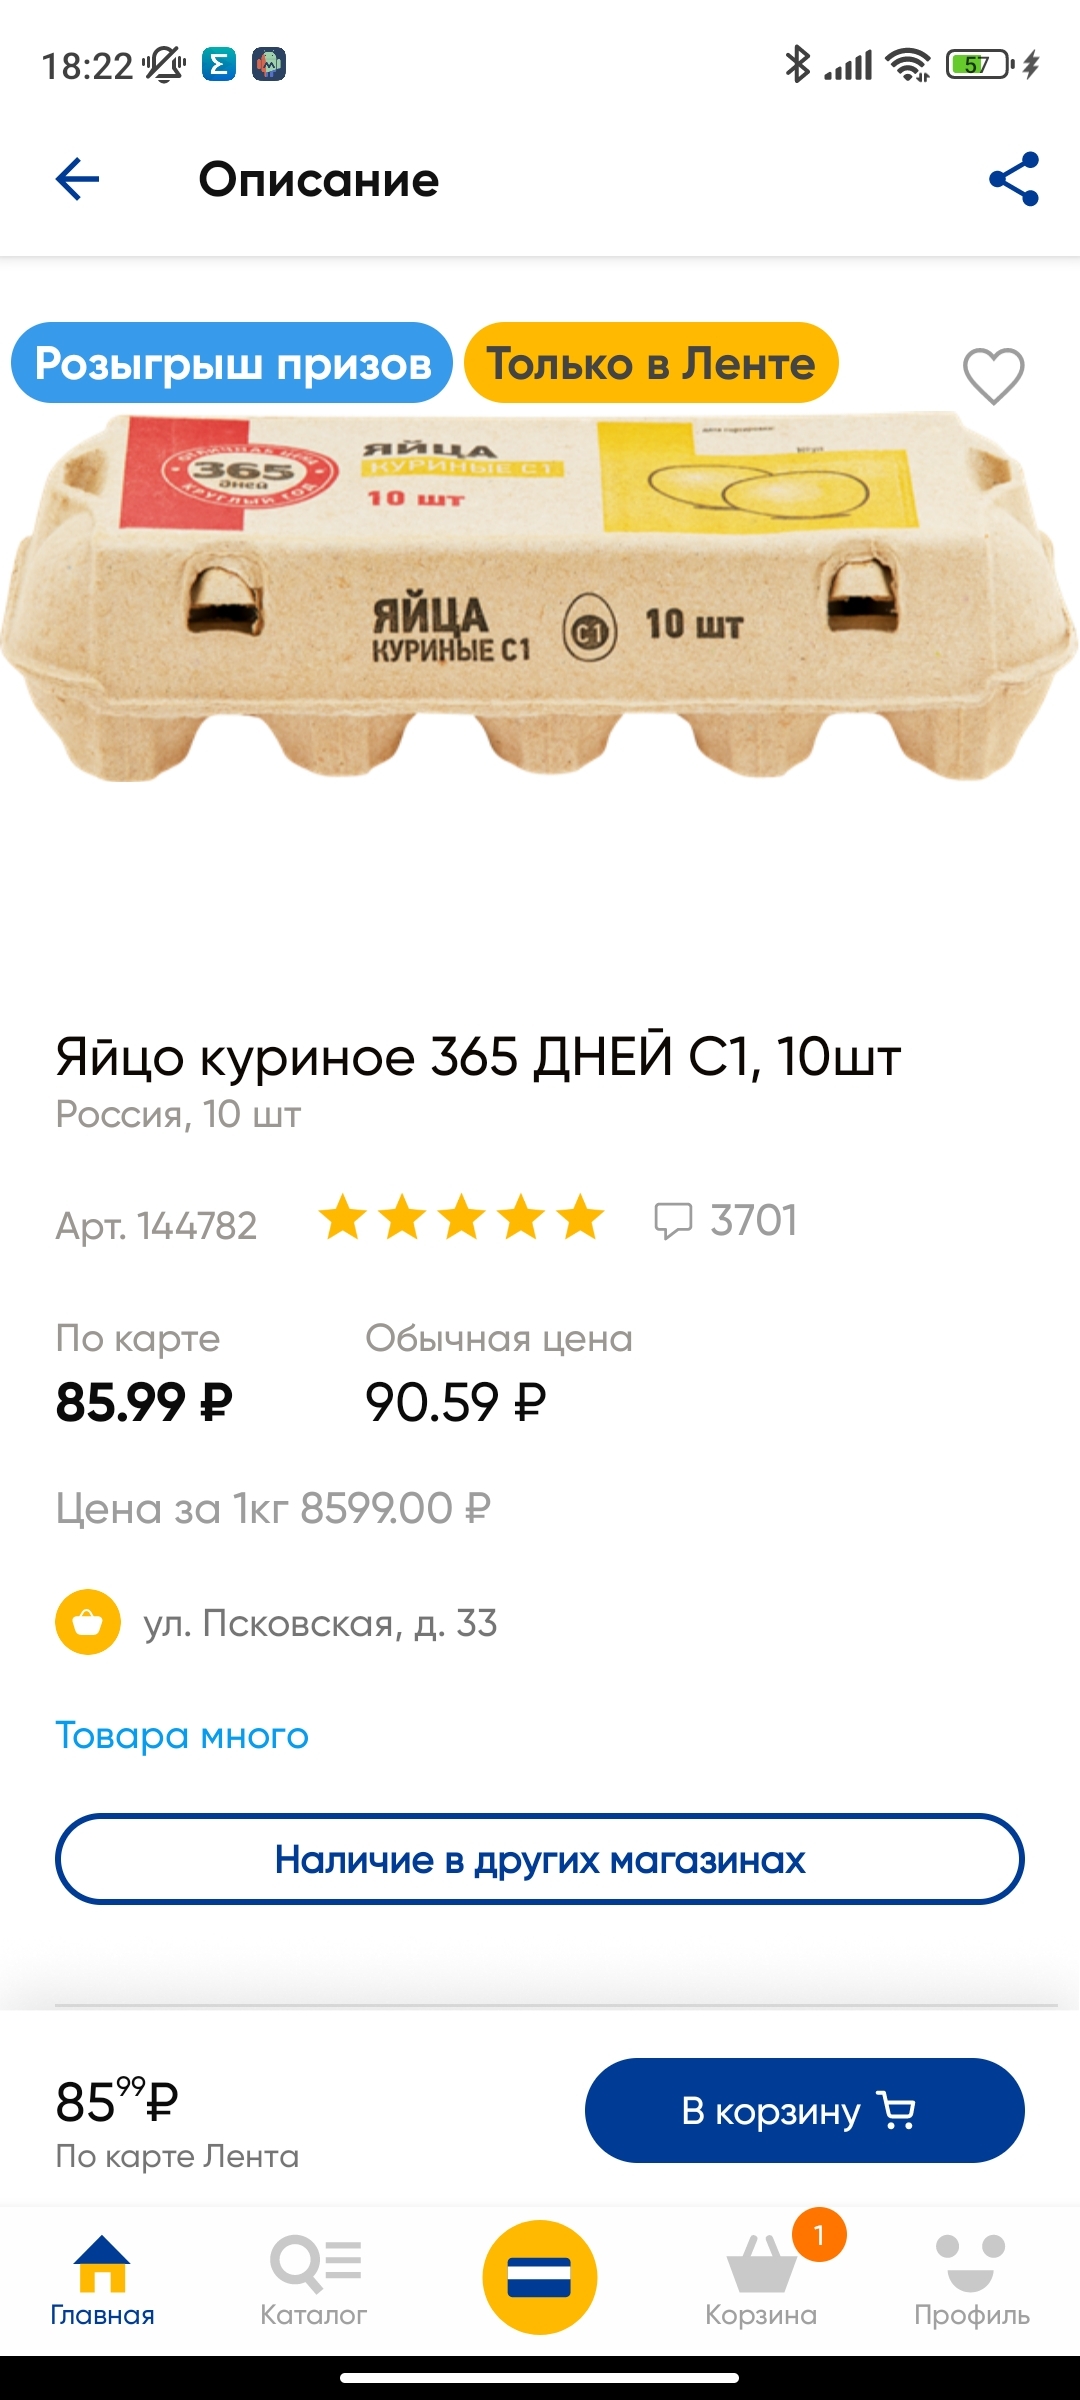Screen dimensions: 1080x2400
Task: Tap the 'Товара много' stock link
Action: pos(182,1736)
